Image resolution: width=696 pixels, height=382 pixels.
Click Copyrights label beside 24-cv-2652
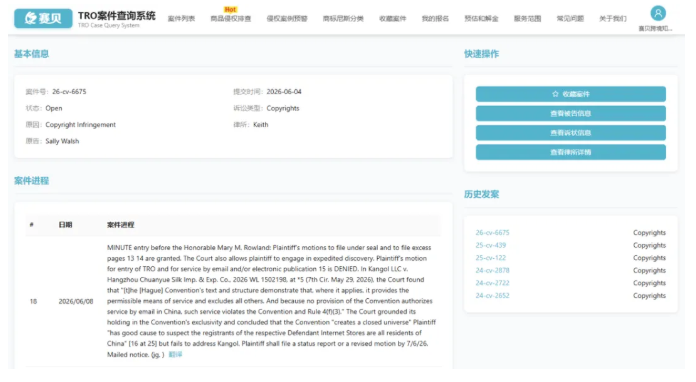tap(649, 295)
